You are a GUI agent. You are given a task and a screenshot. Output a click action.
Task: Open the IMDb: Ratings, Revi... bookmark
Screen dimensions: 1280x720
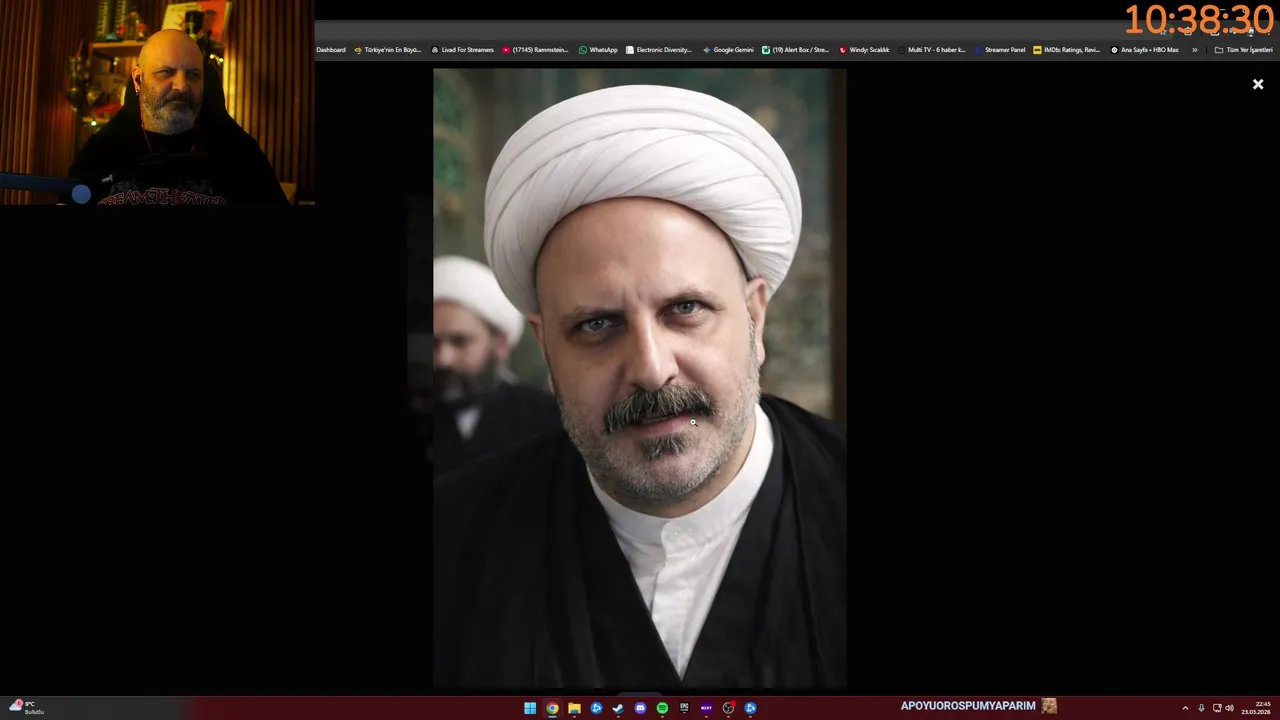tap(1066, 50)
